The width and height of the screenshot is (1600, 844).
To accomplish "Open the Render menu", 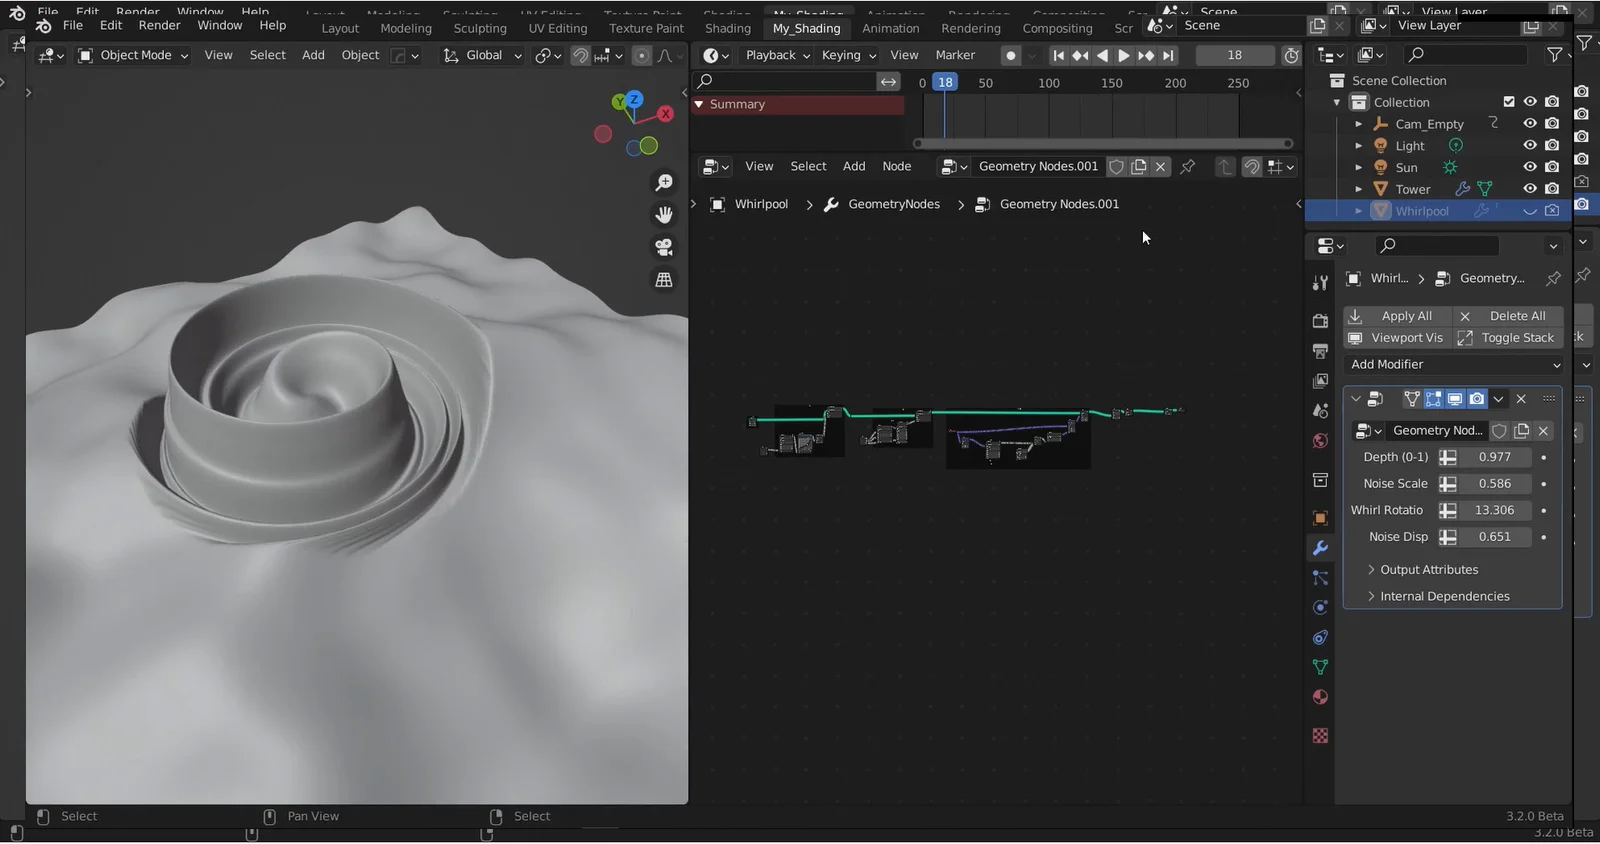I will [160, 26].
